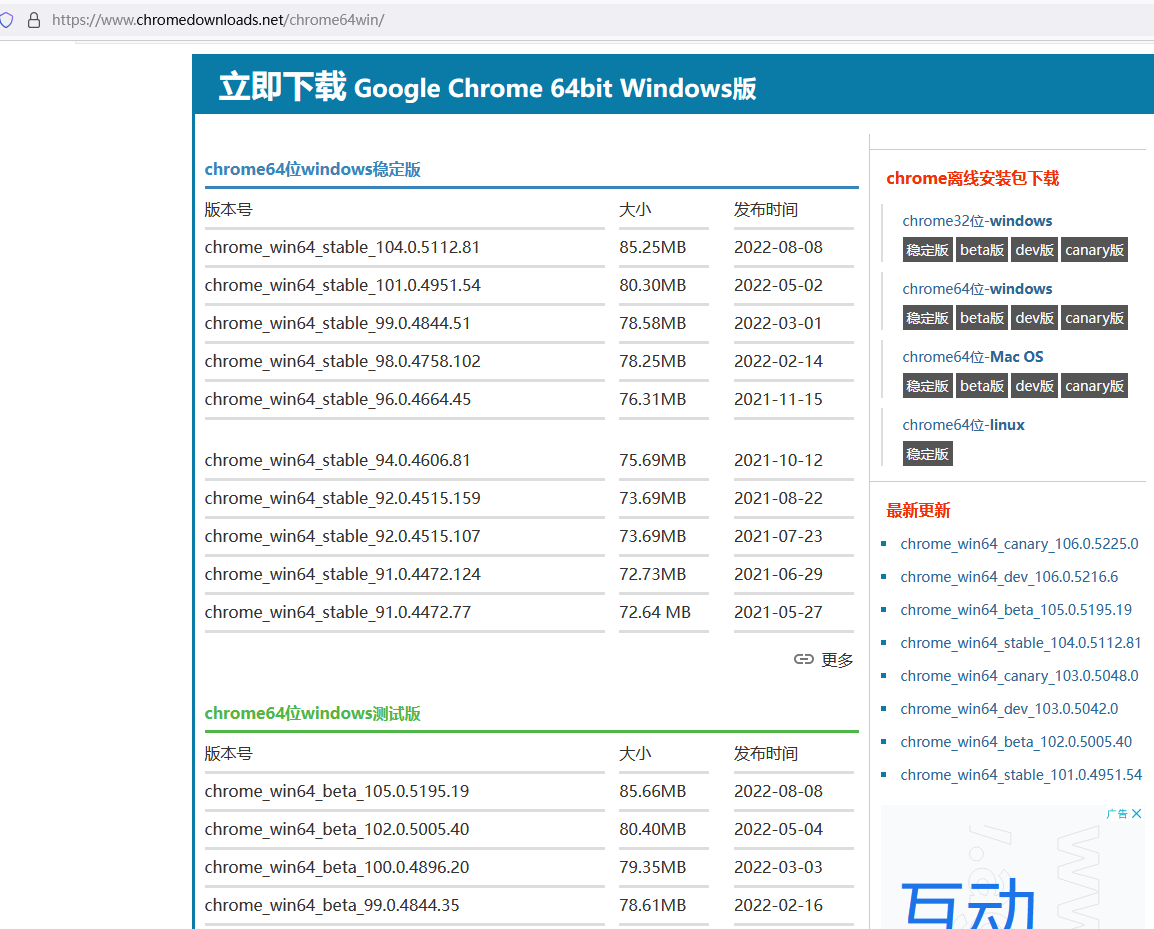This screenshot has width=1154, height=929.
Task: Click the 立即下载 Google Chrome page title
Action: click(487, 87)
